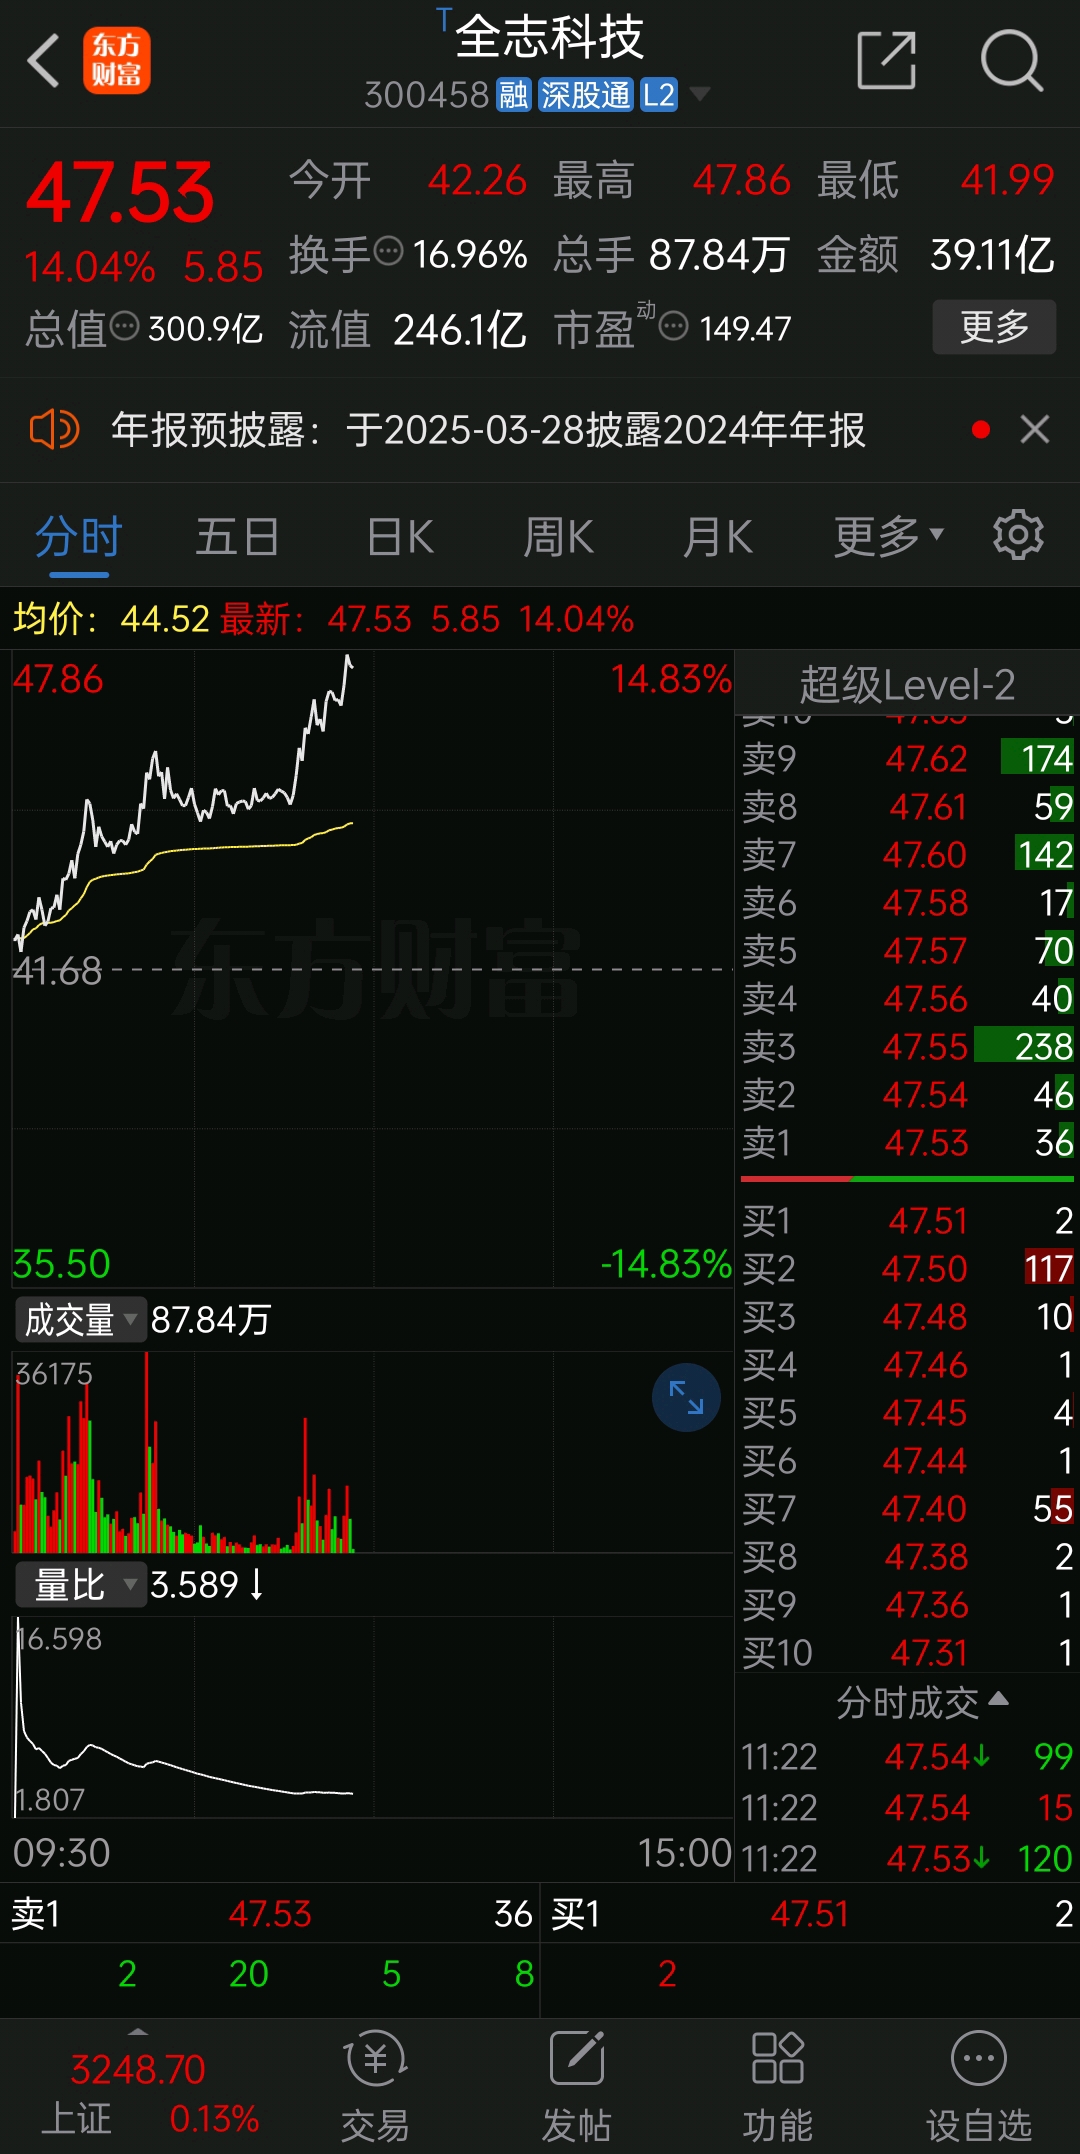Tap the 超级Level-2 header
Image resolution: width=1080 pixels, height=2154 pixels.
coord(907,685)
